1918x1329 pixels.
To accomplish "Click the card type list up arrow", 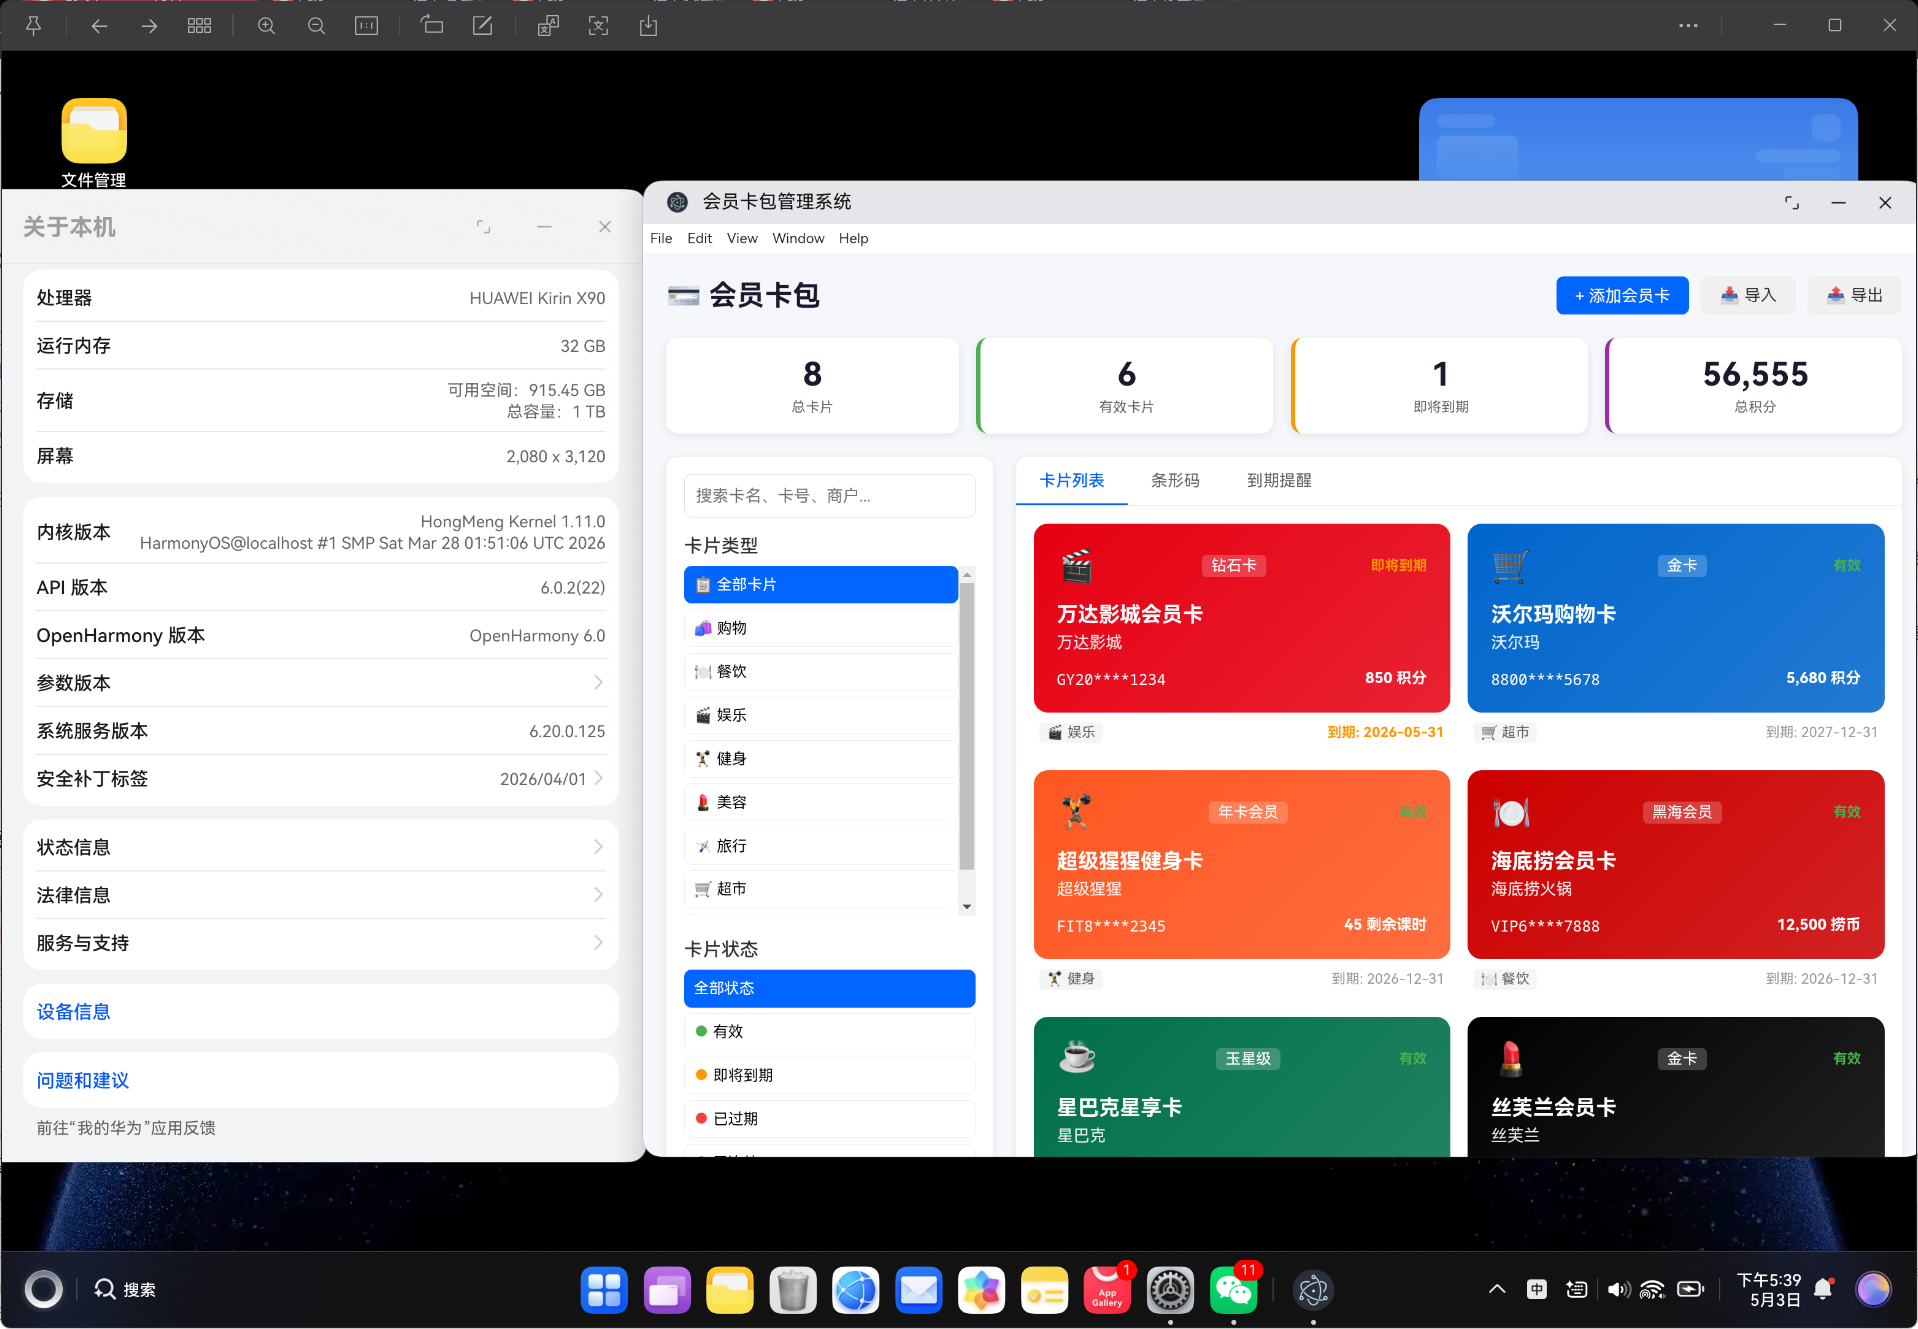I will [966, 574].
